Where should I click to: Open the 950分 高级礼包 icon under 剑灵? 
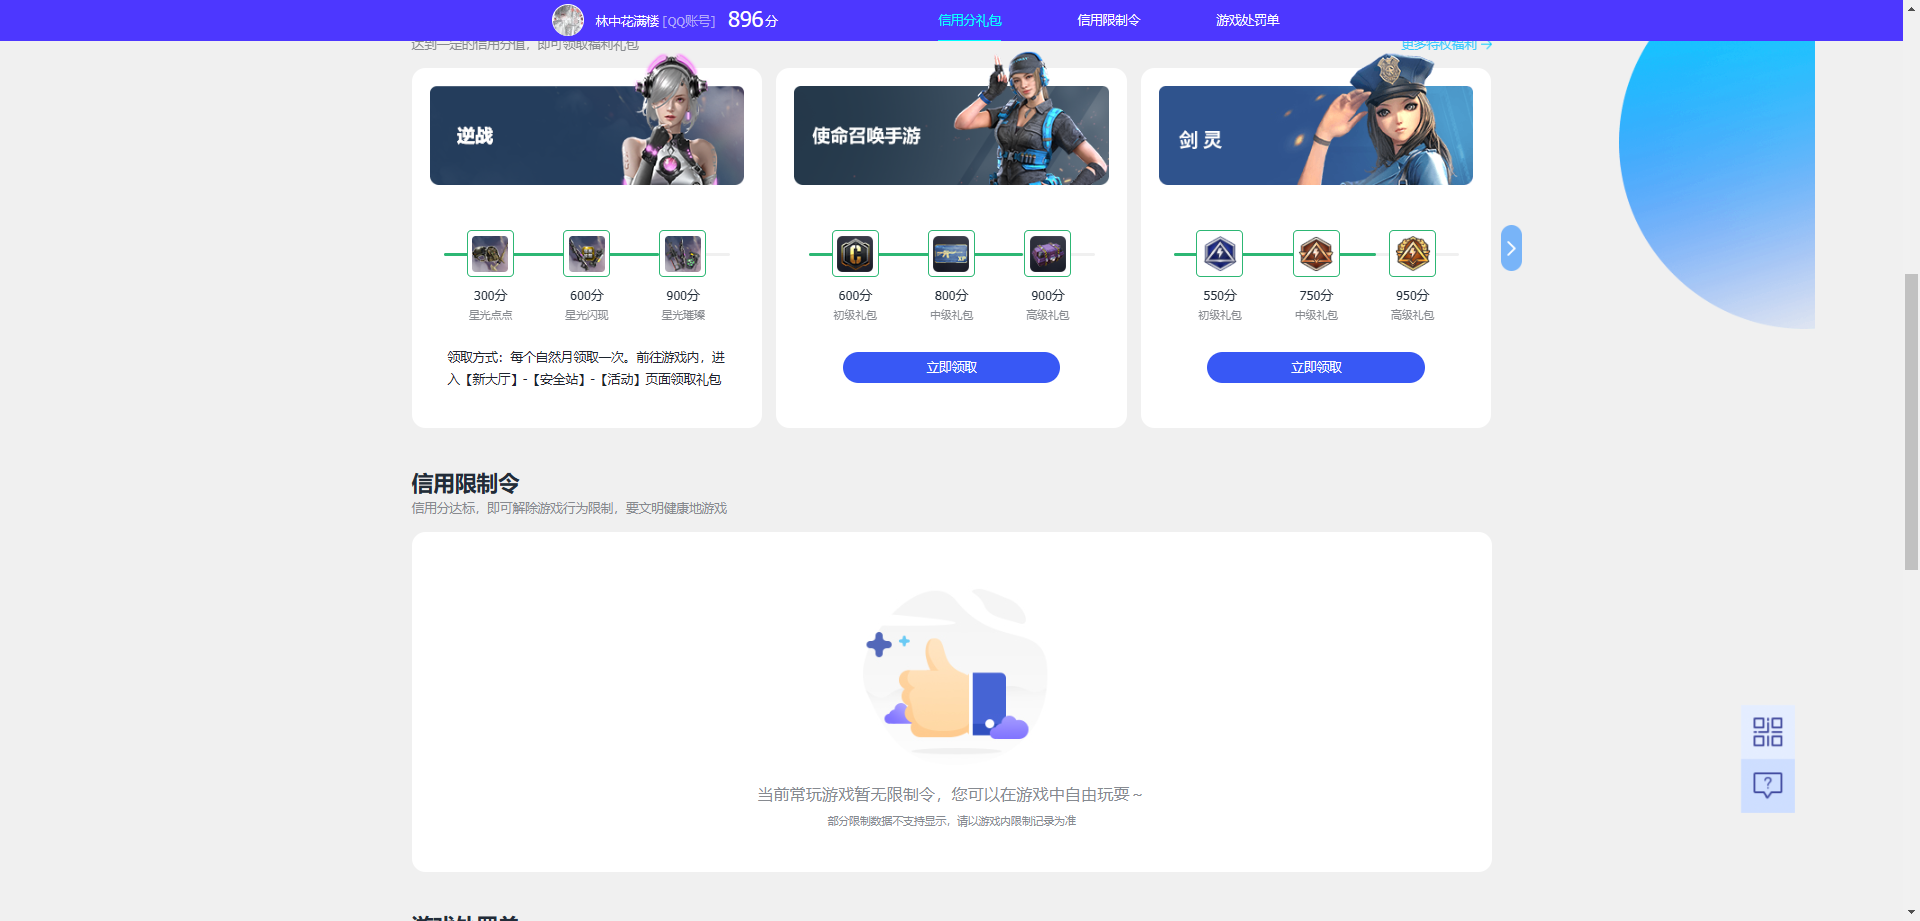1412,253
